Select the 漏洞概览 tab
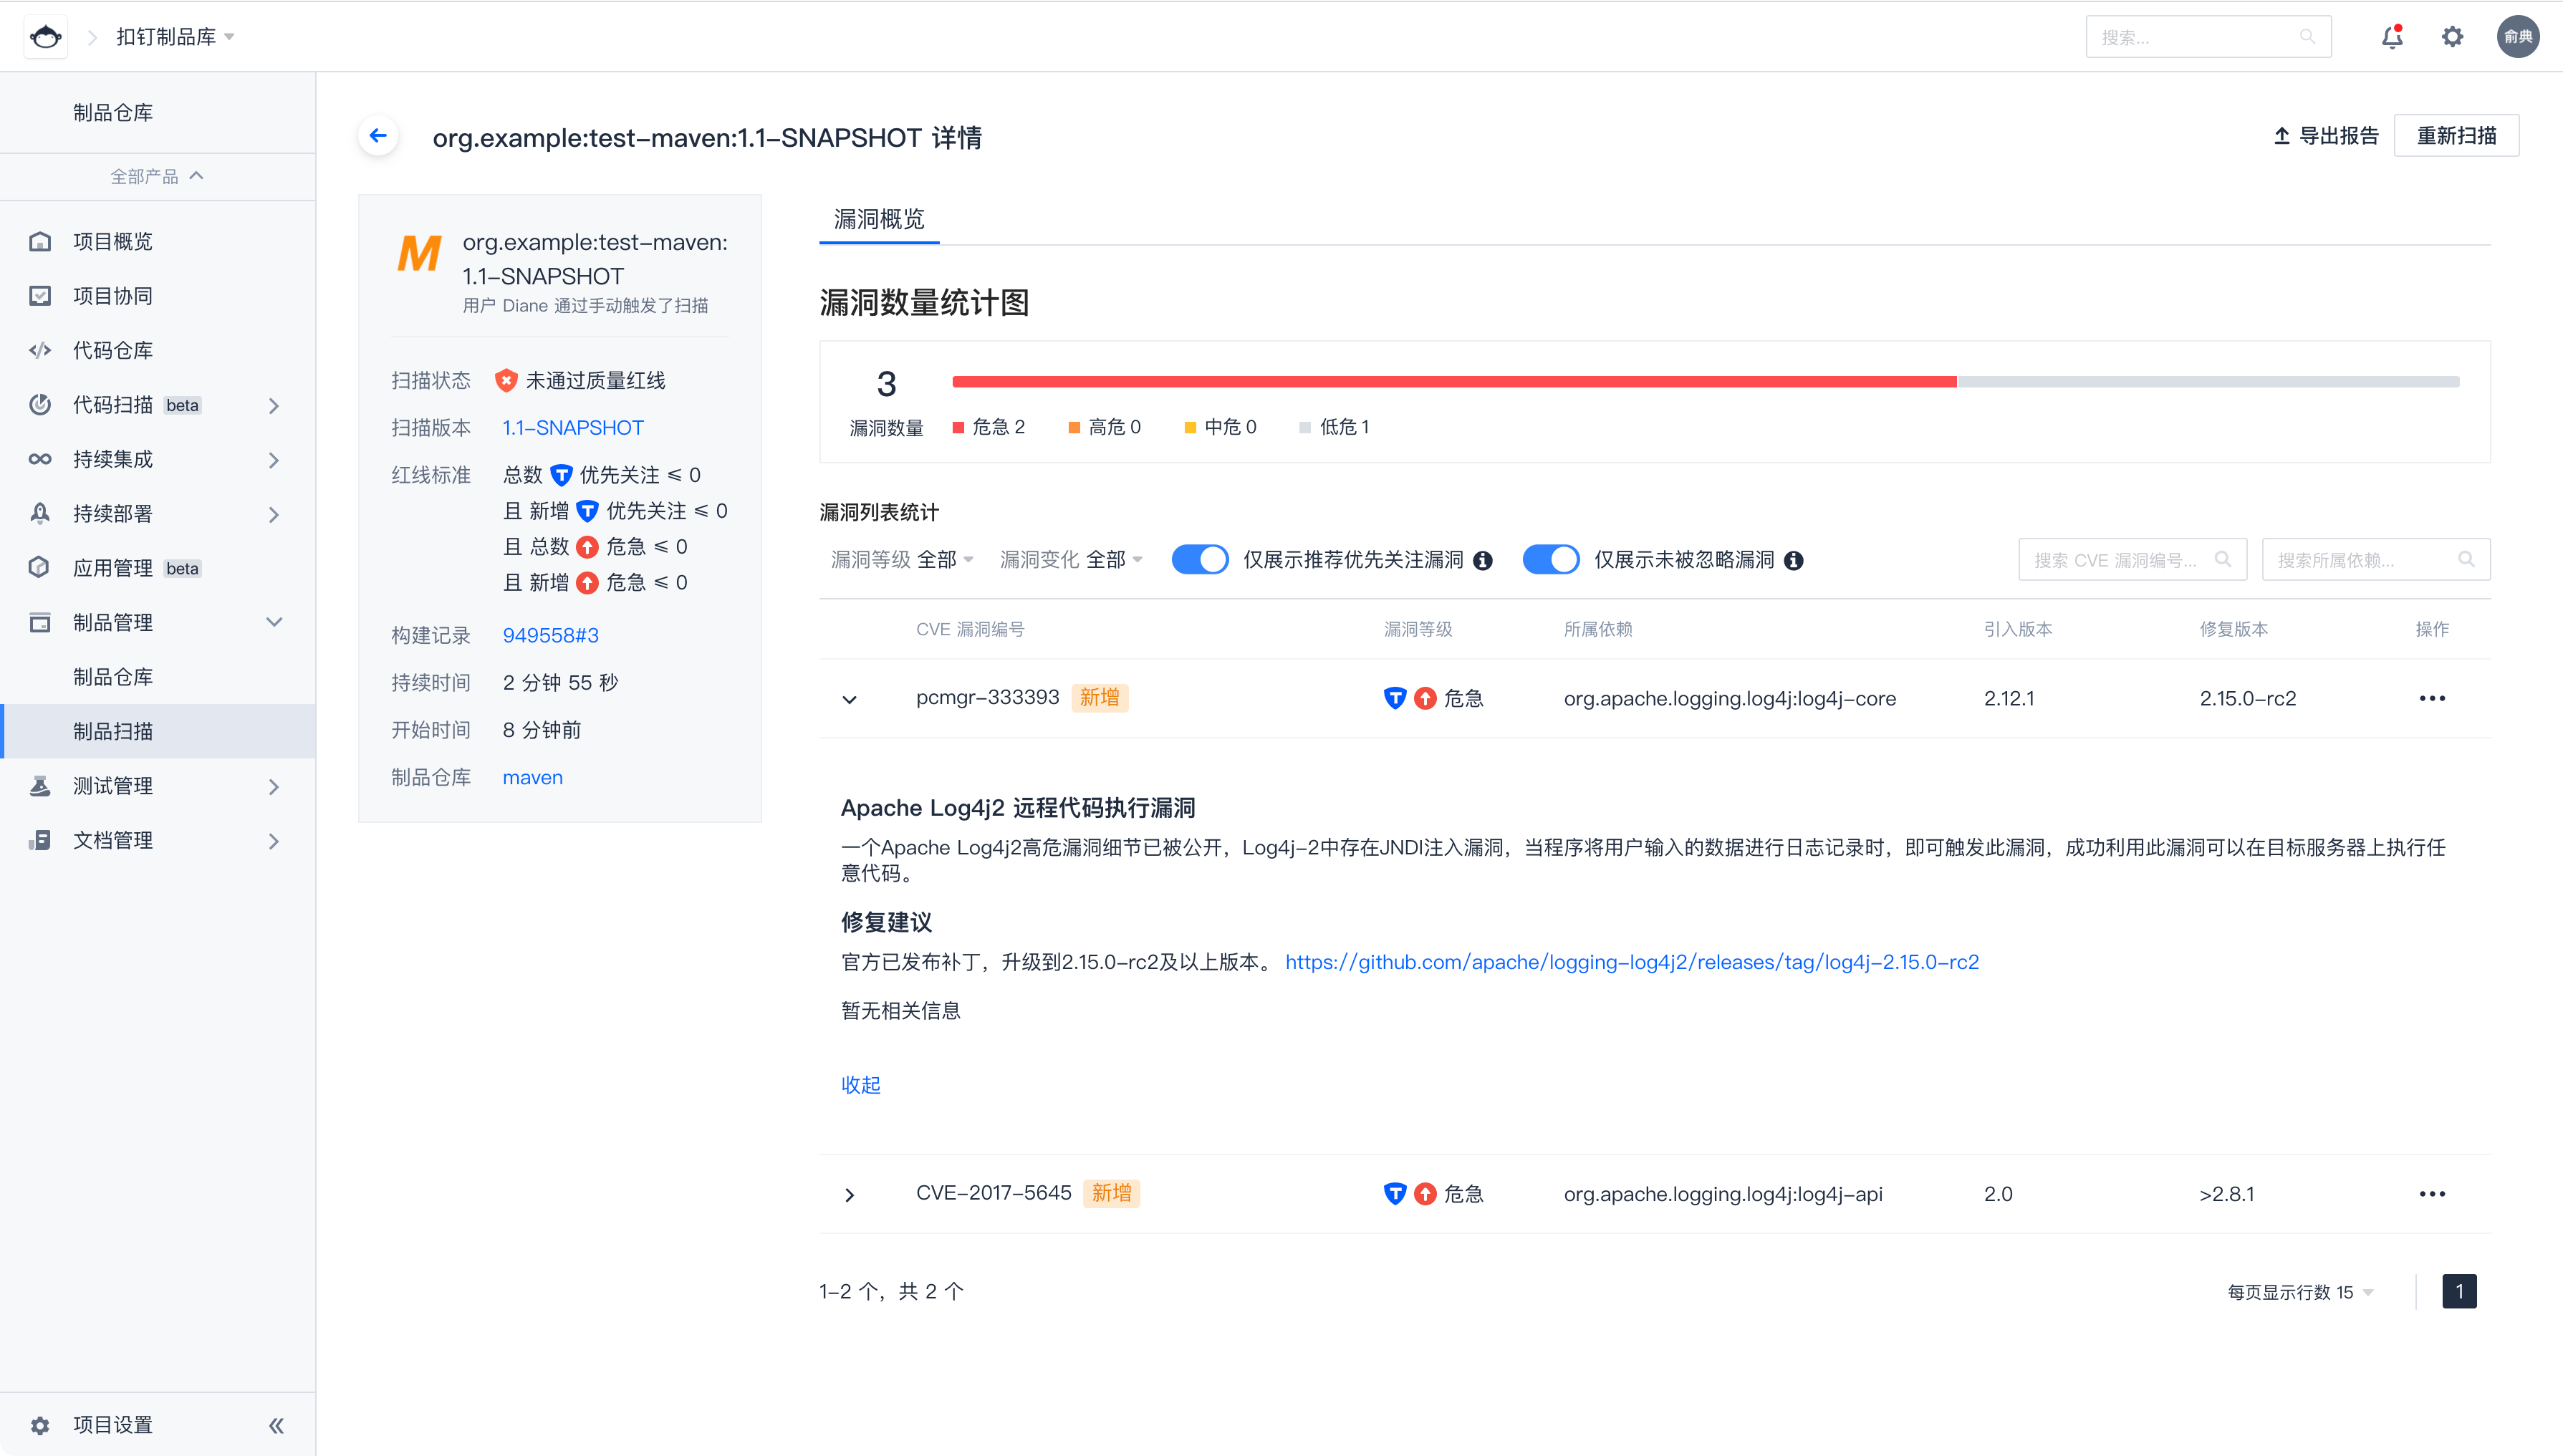Viewport: 2563px width, 1456px height. click(x=879, y=219)
